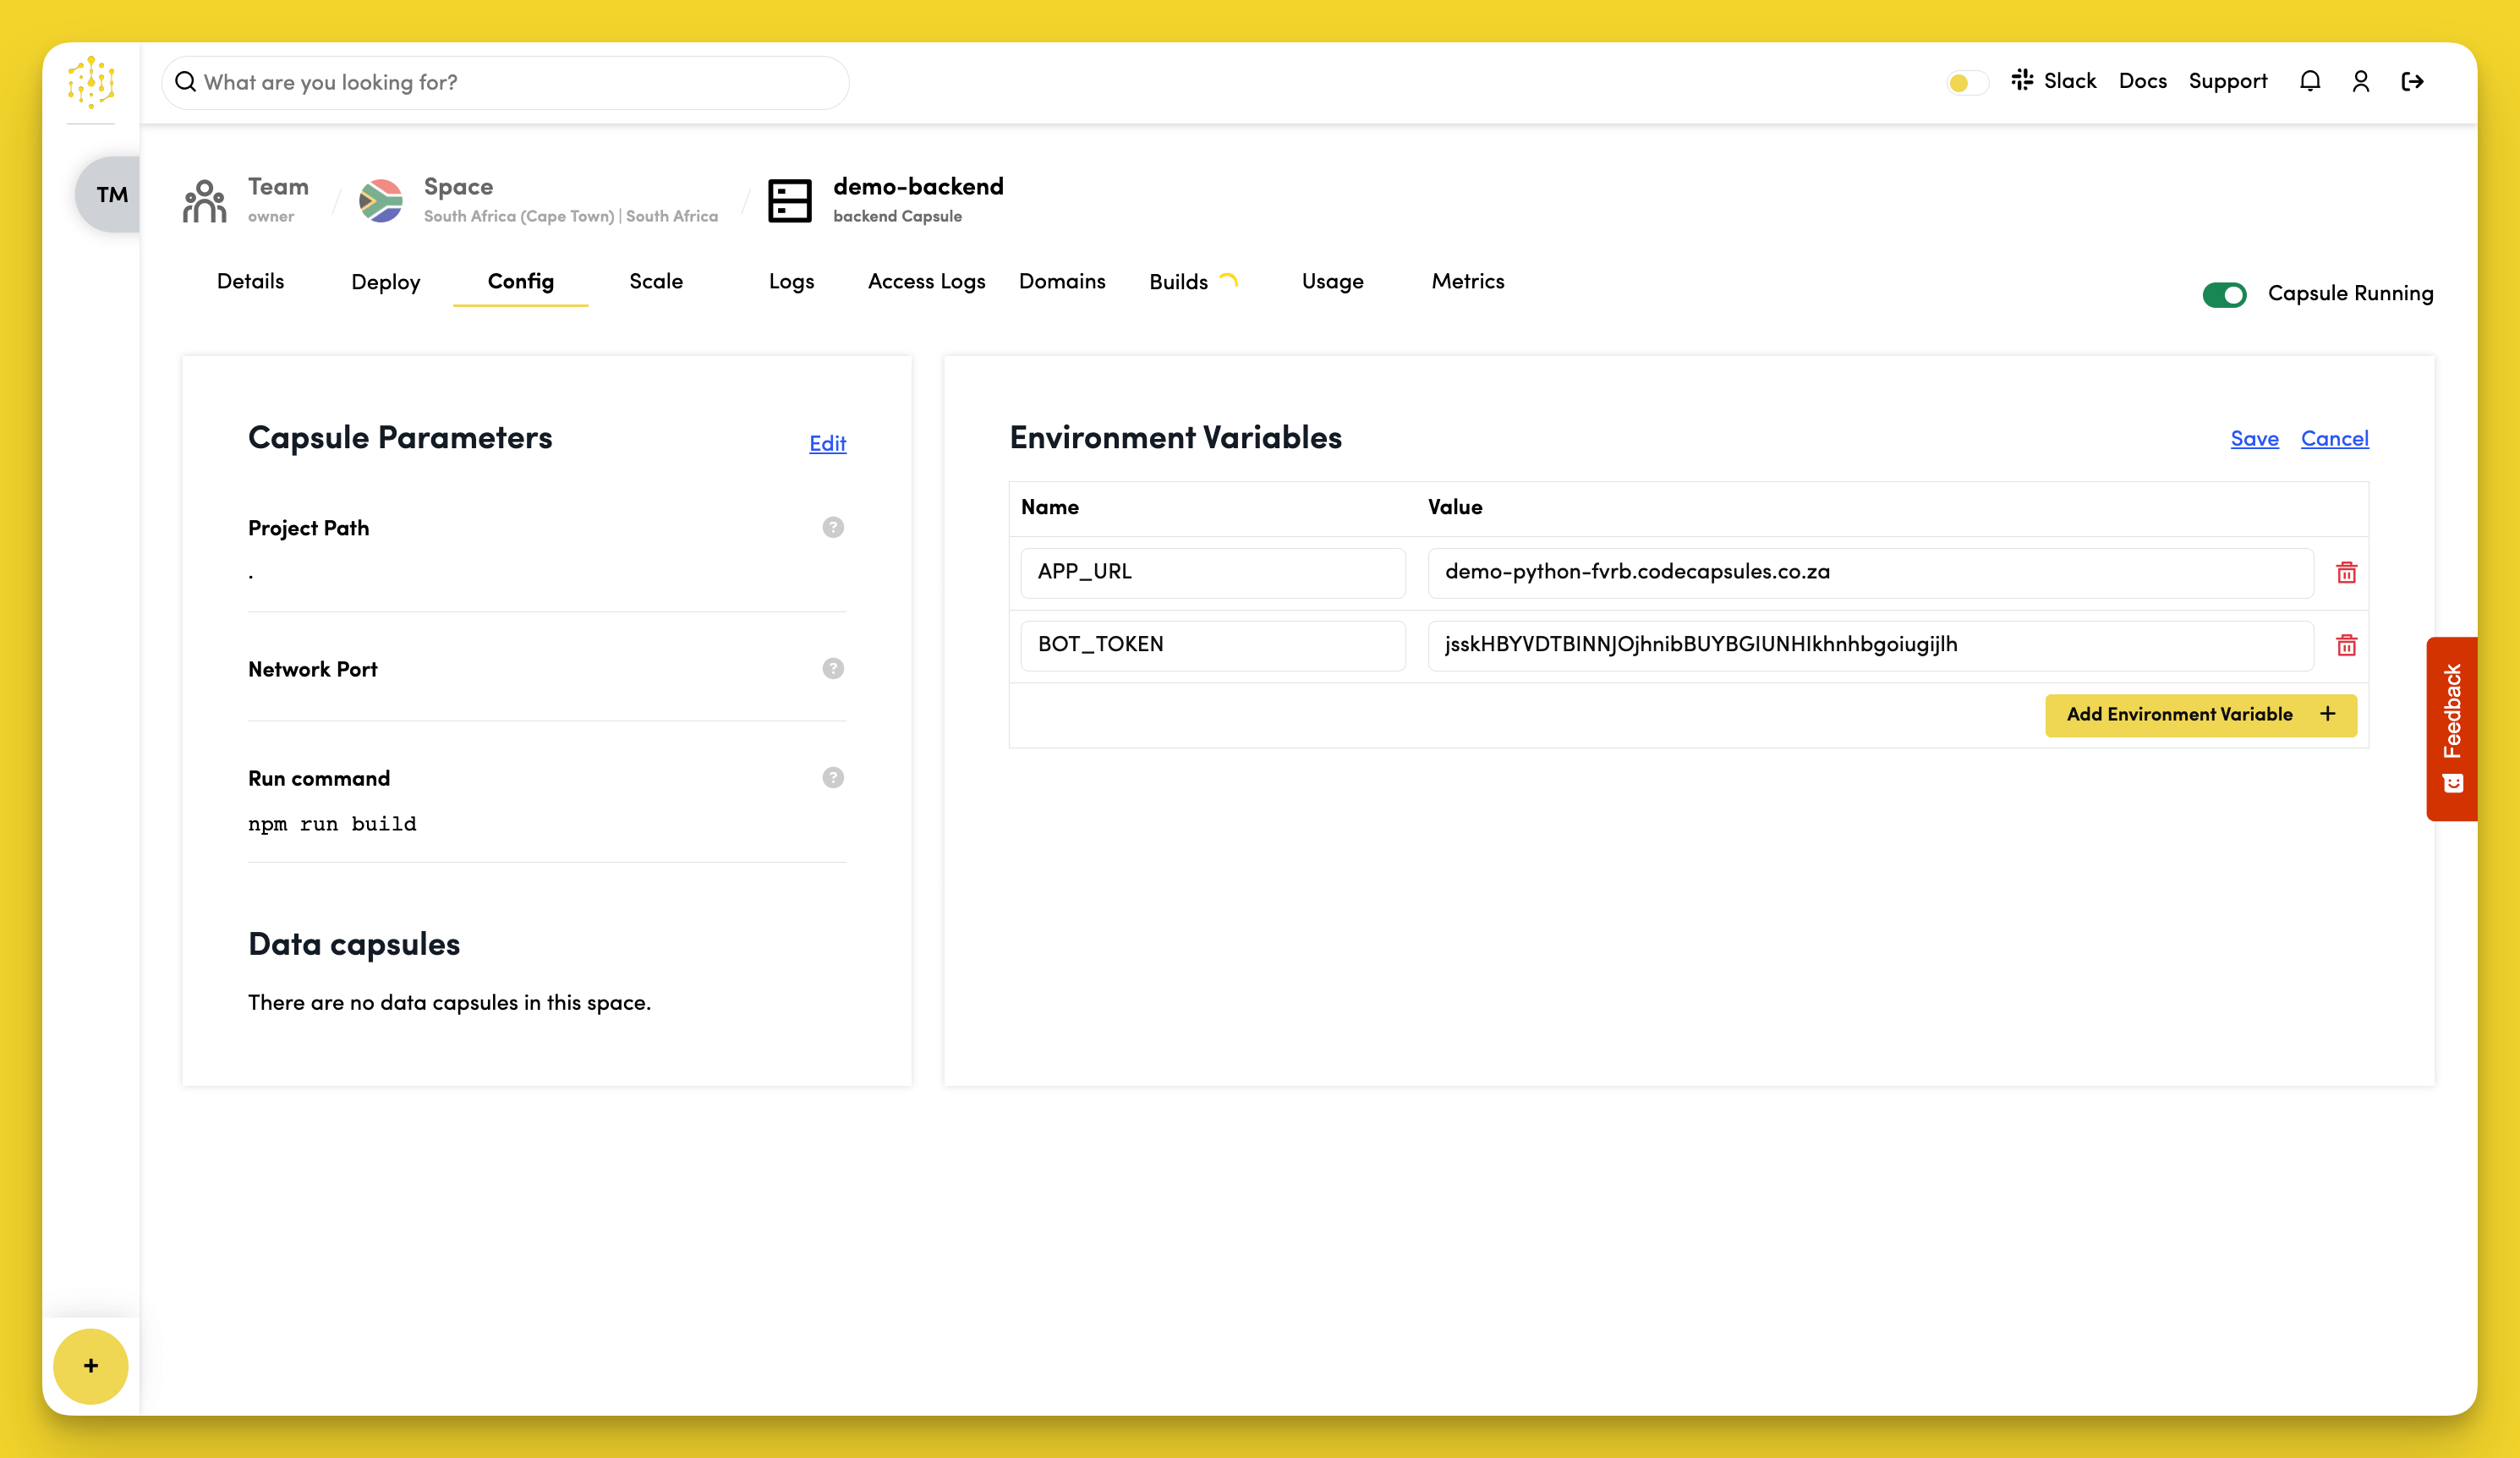Image resolution: width=2520 pixels, height=1458 pixels.
Task: Toggle Capsule Running off
Action: (x=2224, y=294)
